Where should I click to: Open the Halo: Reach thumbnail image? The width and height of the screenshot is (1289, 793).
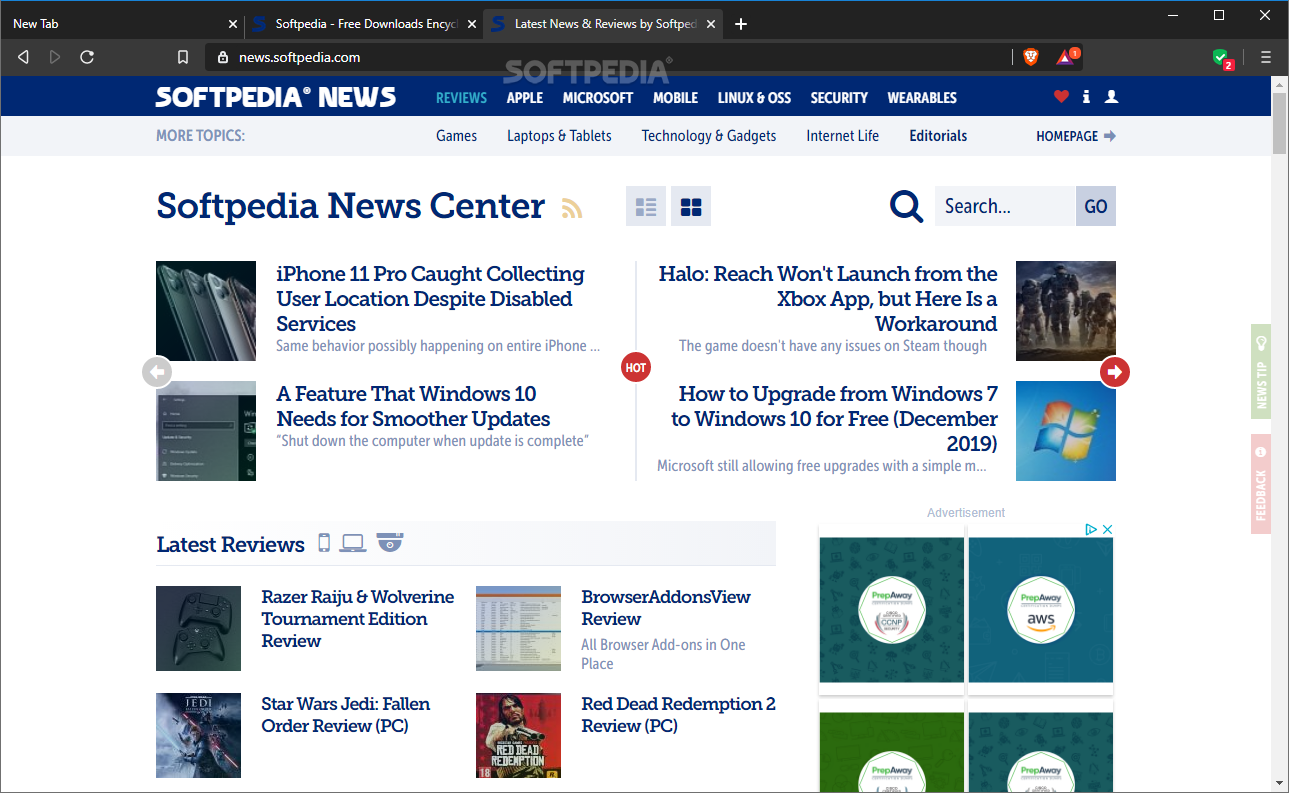click(x=1066, y=311)
